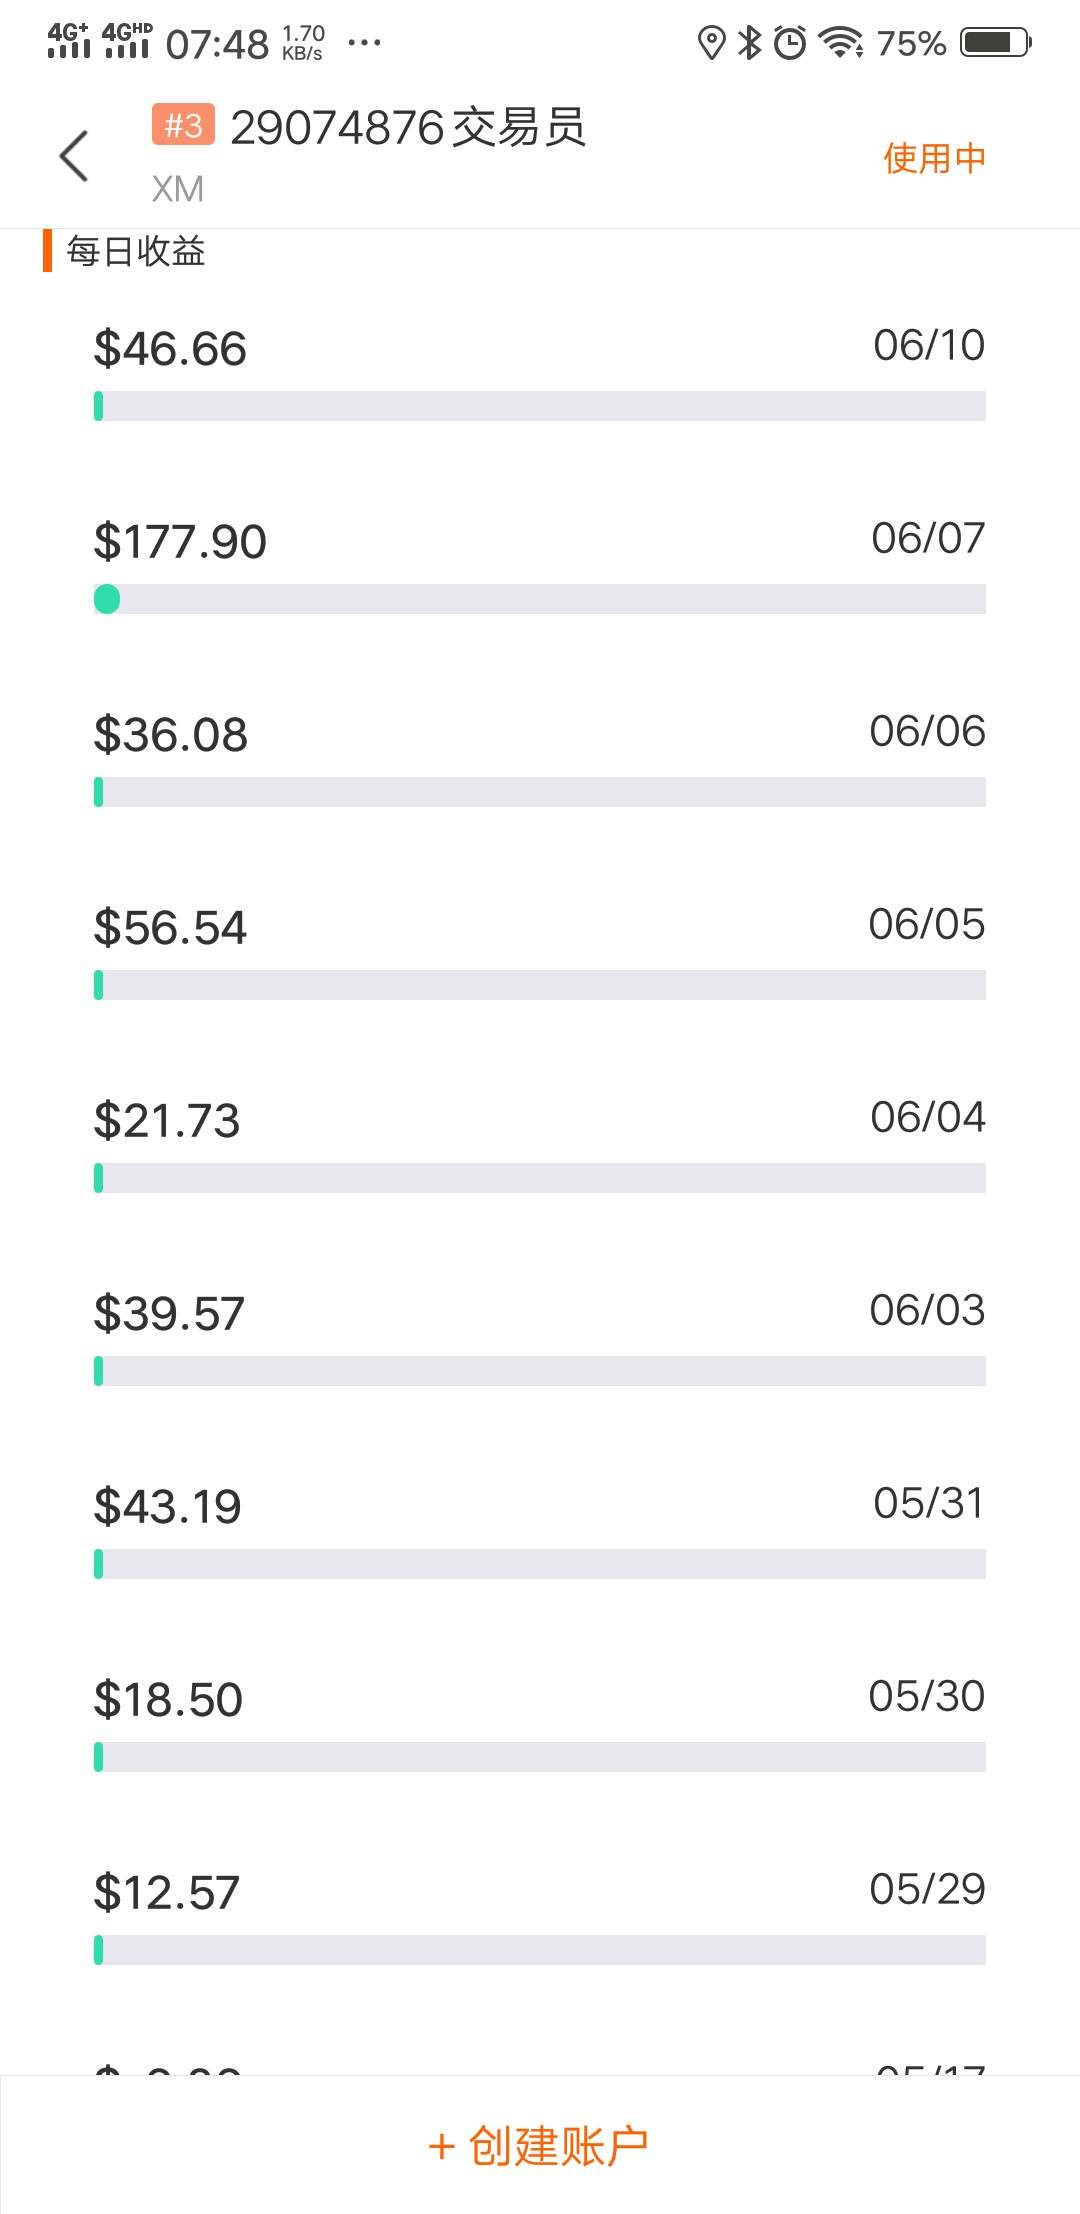This screenshot has height=2214, width=1080.
Task: Tap the back arrow icon
Action: point(74,156)
